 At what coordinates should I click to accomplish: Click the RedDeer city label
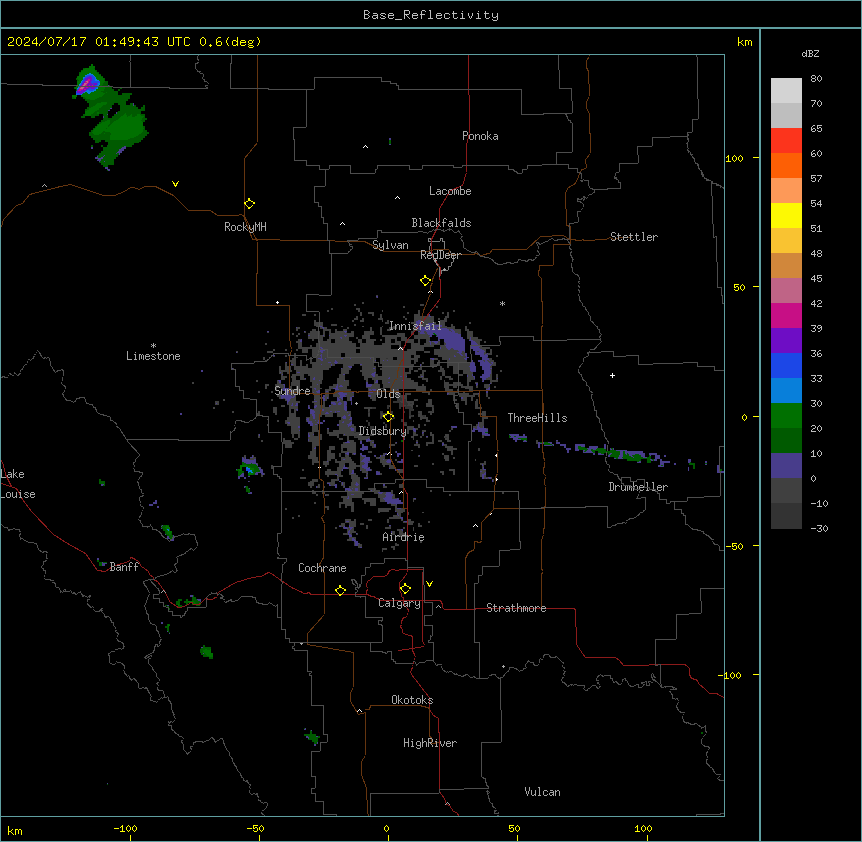pyautogui.click(x=440, y=255)
